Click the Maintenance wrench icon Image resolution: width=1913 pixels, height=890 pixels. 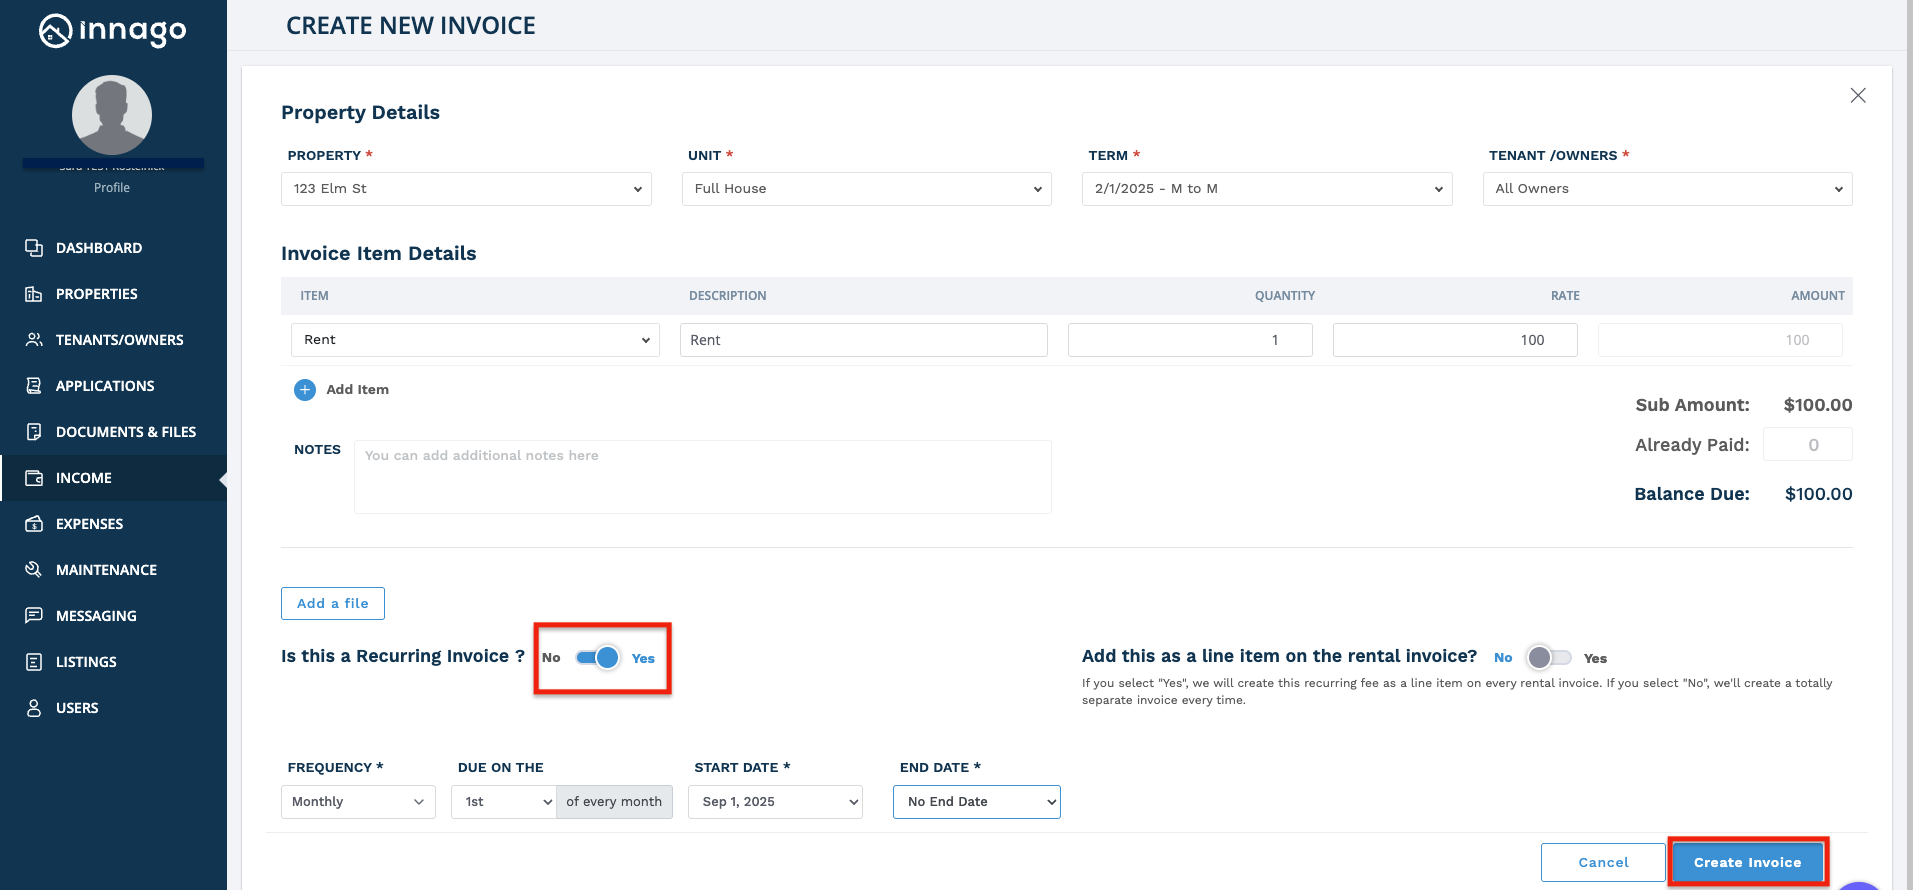click(34, 570)
